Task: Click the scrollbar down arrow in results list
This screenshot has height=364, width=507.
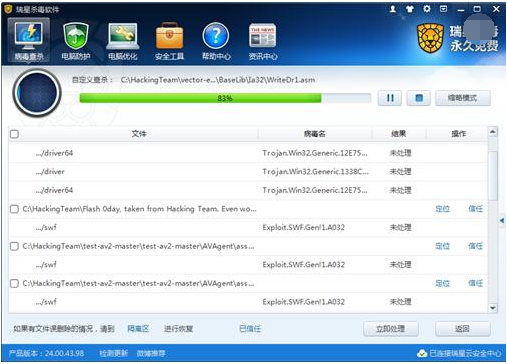Action: tap(493, 308)
